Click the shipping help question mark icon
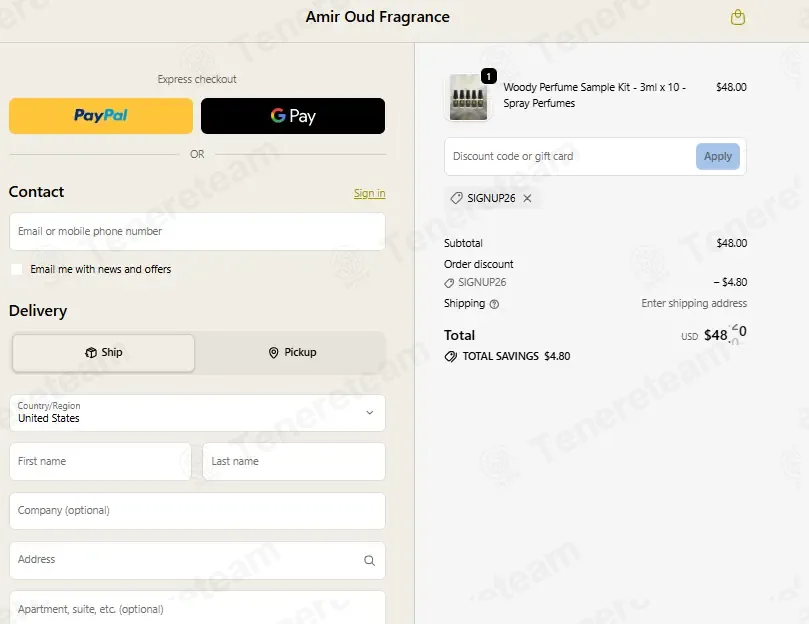This screenshot has height=624, width=809. tap(494, 304)
